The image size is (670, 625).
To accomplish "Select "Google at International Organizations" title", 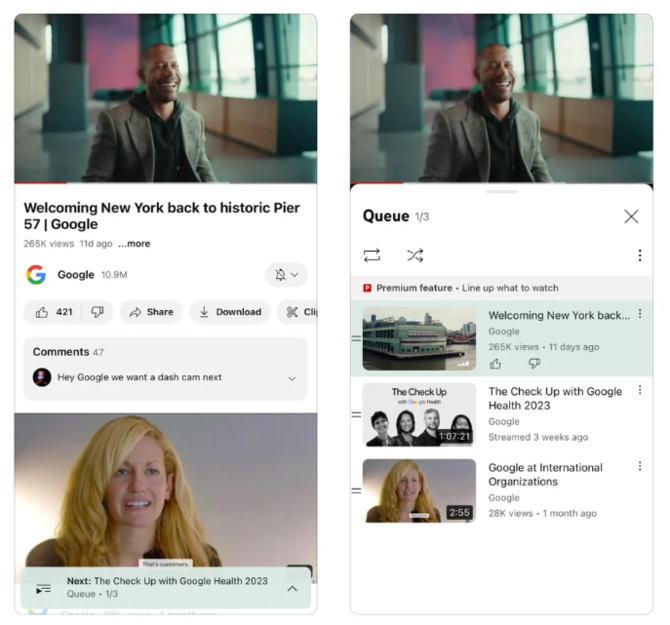I will point(545,475).
